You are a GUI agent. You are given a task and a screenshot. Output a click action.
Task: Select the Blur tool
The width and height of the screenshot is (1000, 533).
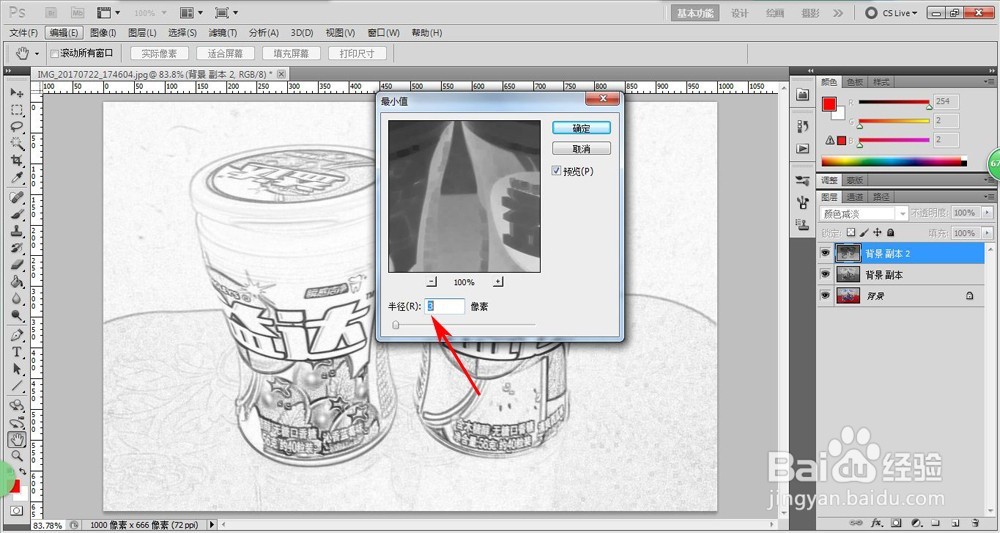pyautogui.click(x=17, y=298)
